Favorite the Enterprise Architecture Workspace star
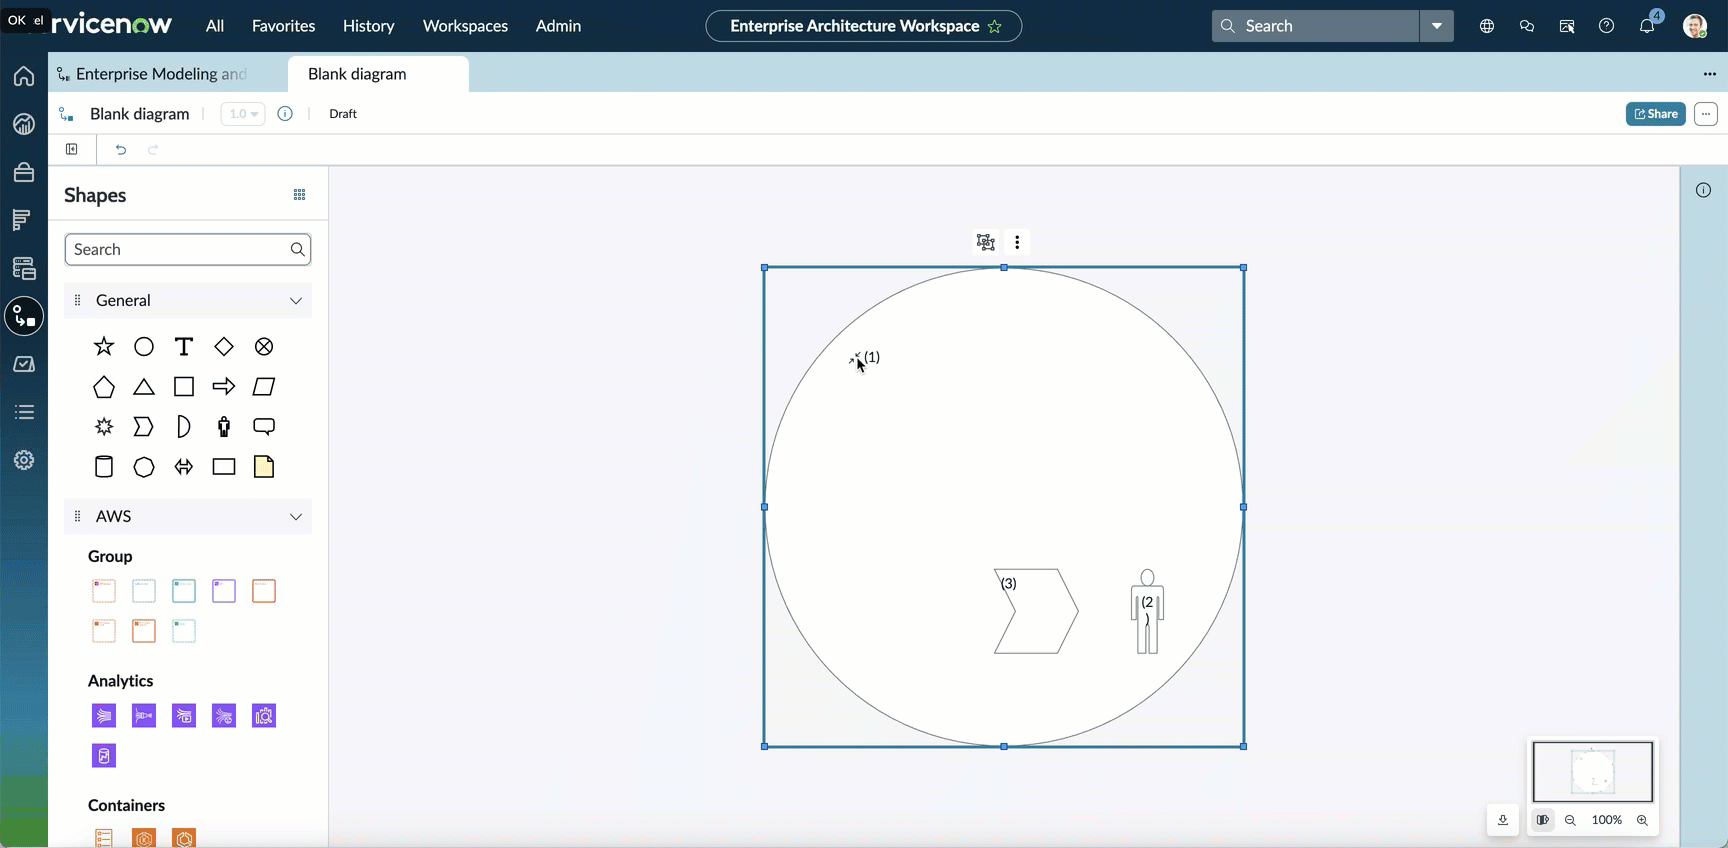Image resolution: width=1728 pixels, height=848 pixels. [995, 26]
